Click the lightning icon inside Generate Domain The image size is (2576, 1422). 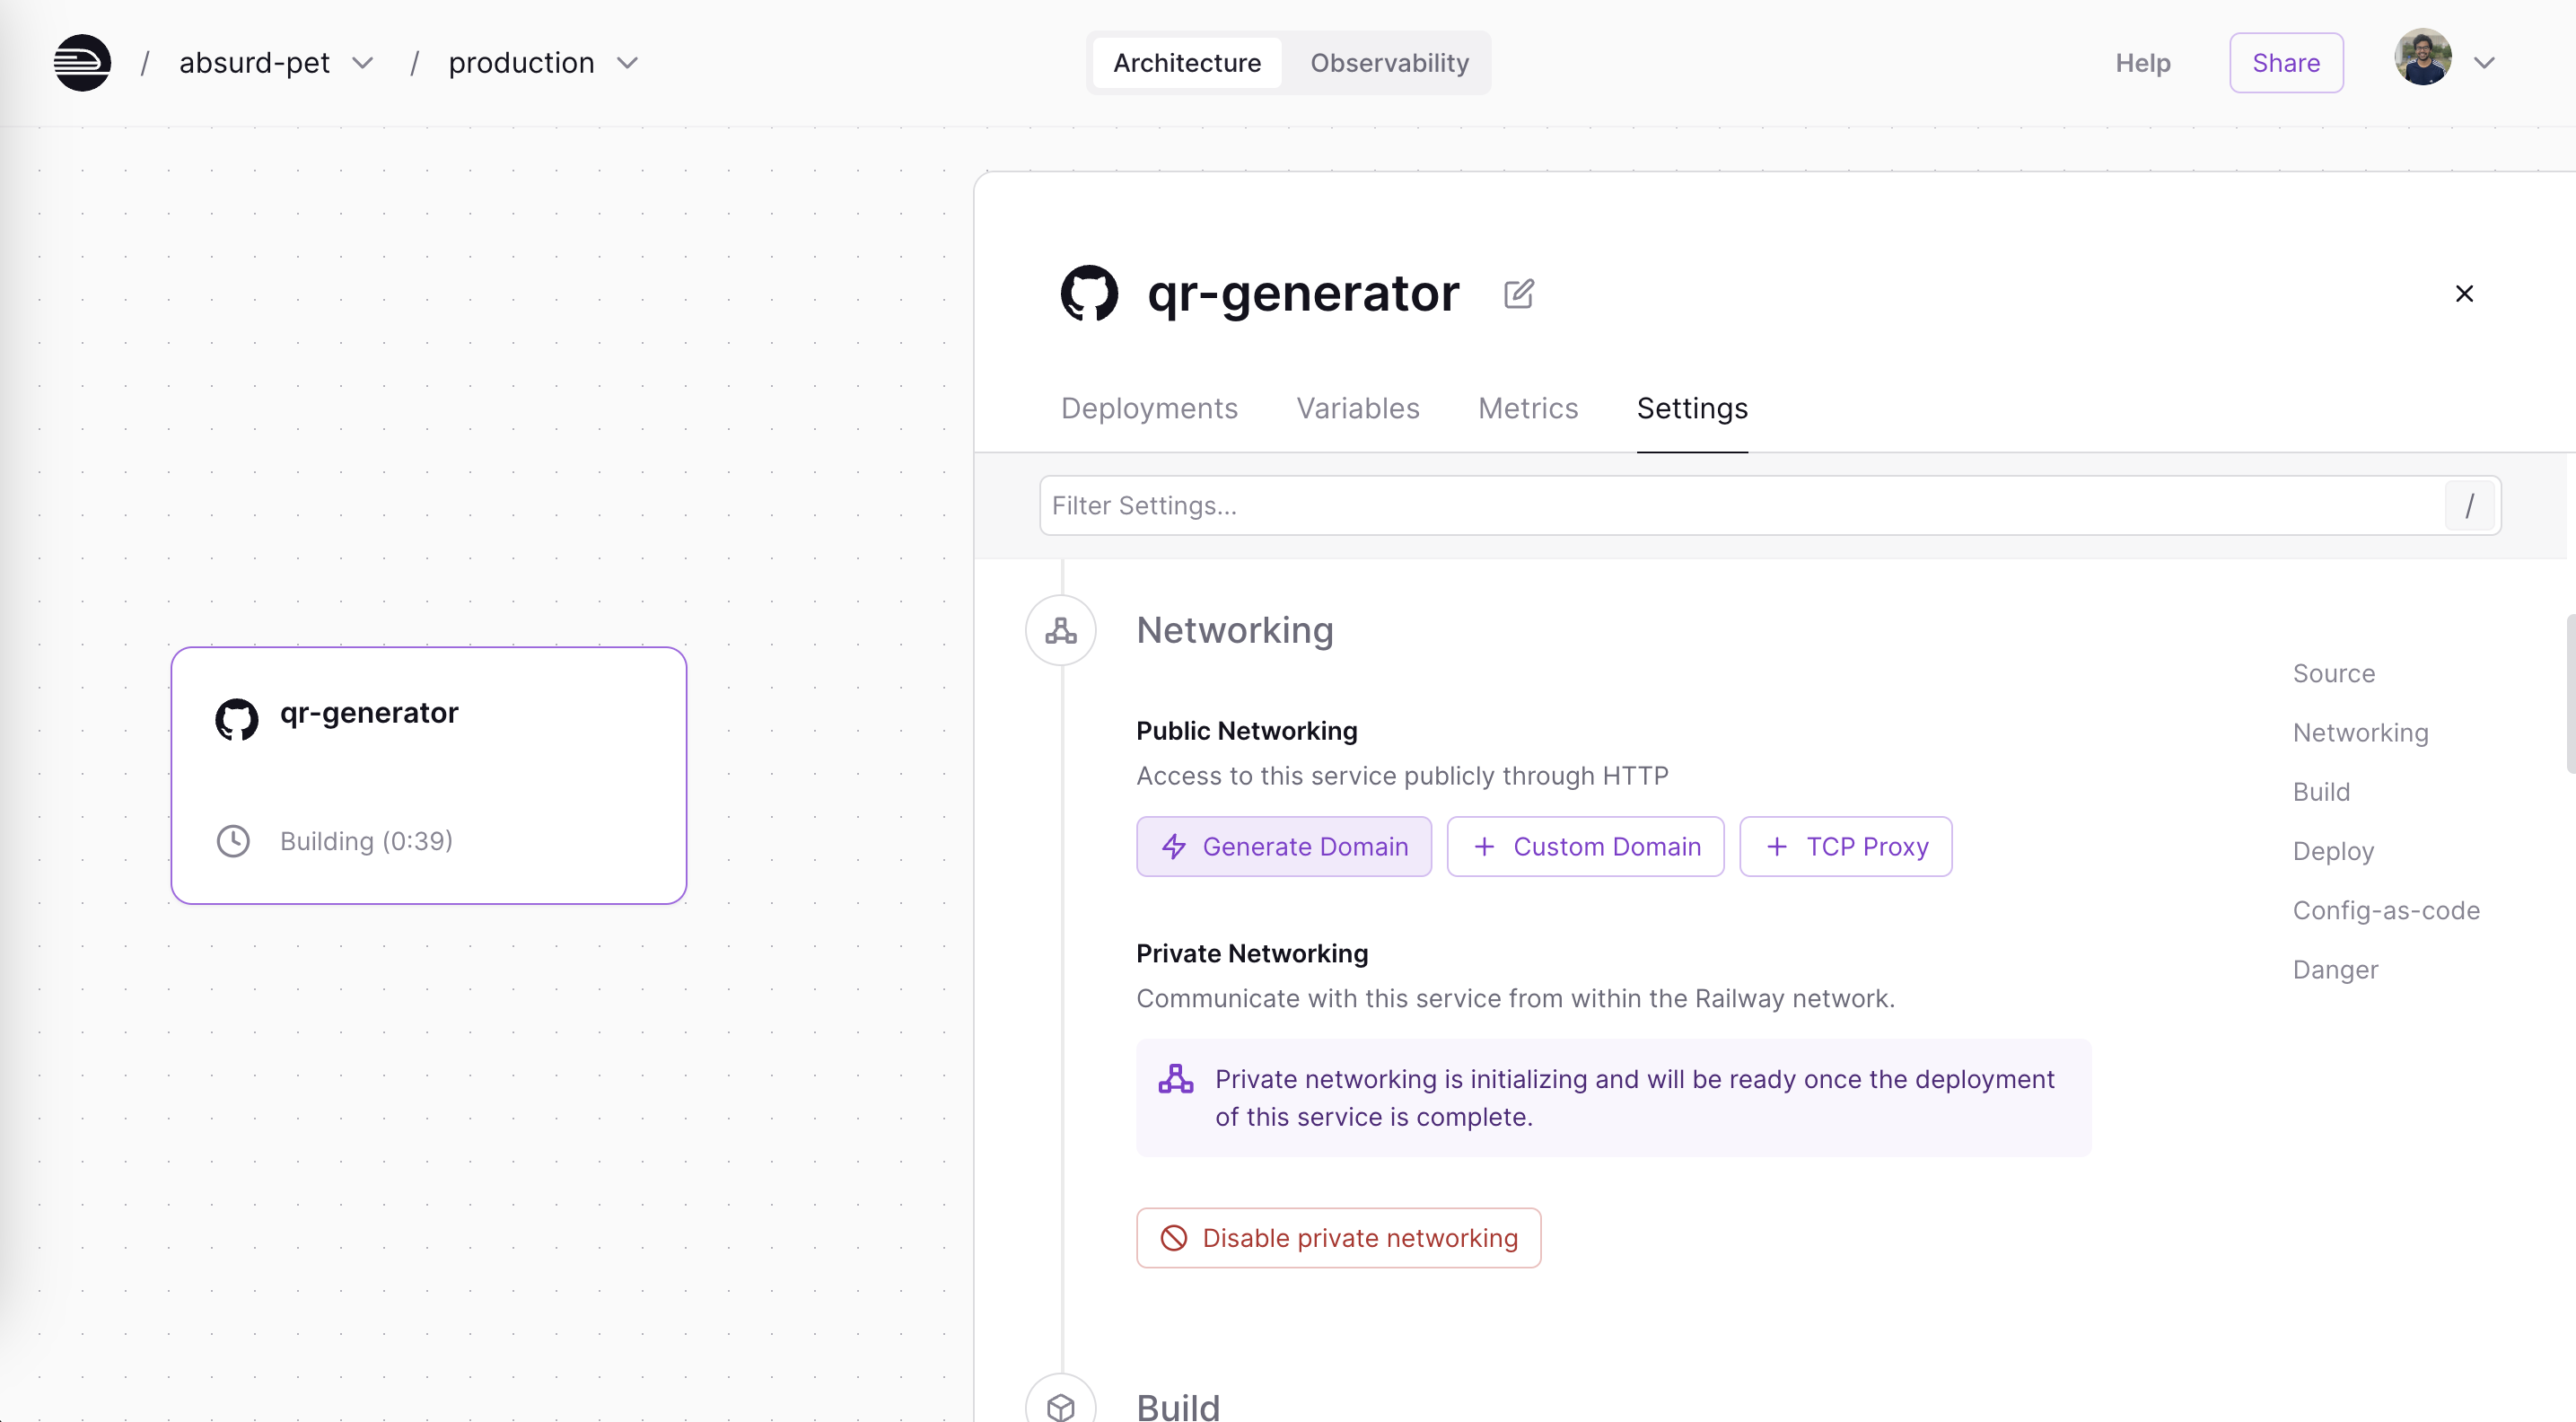coord(1173,846)
